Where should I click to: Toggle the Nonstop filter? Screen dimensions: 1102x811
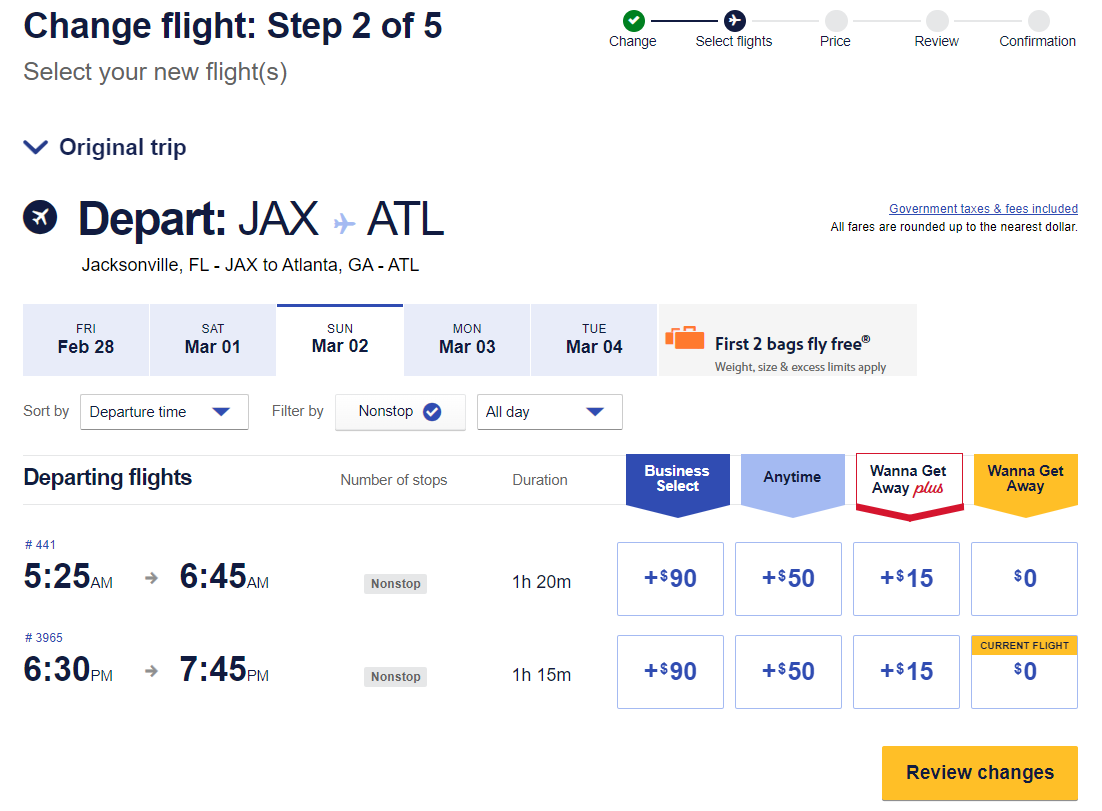(x=400, y=411)
